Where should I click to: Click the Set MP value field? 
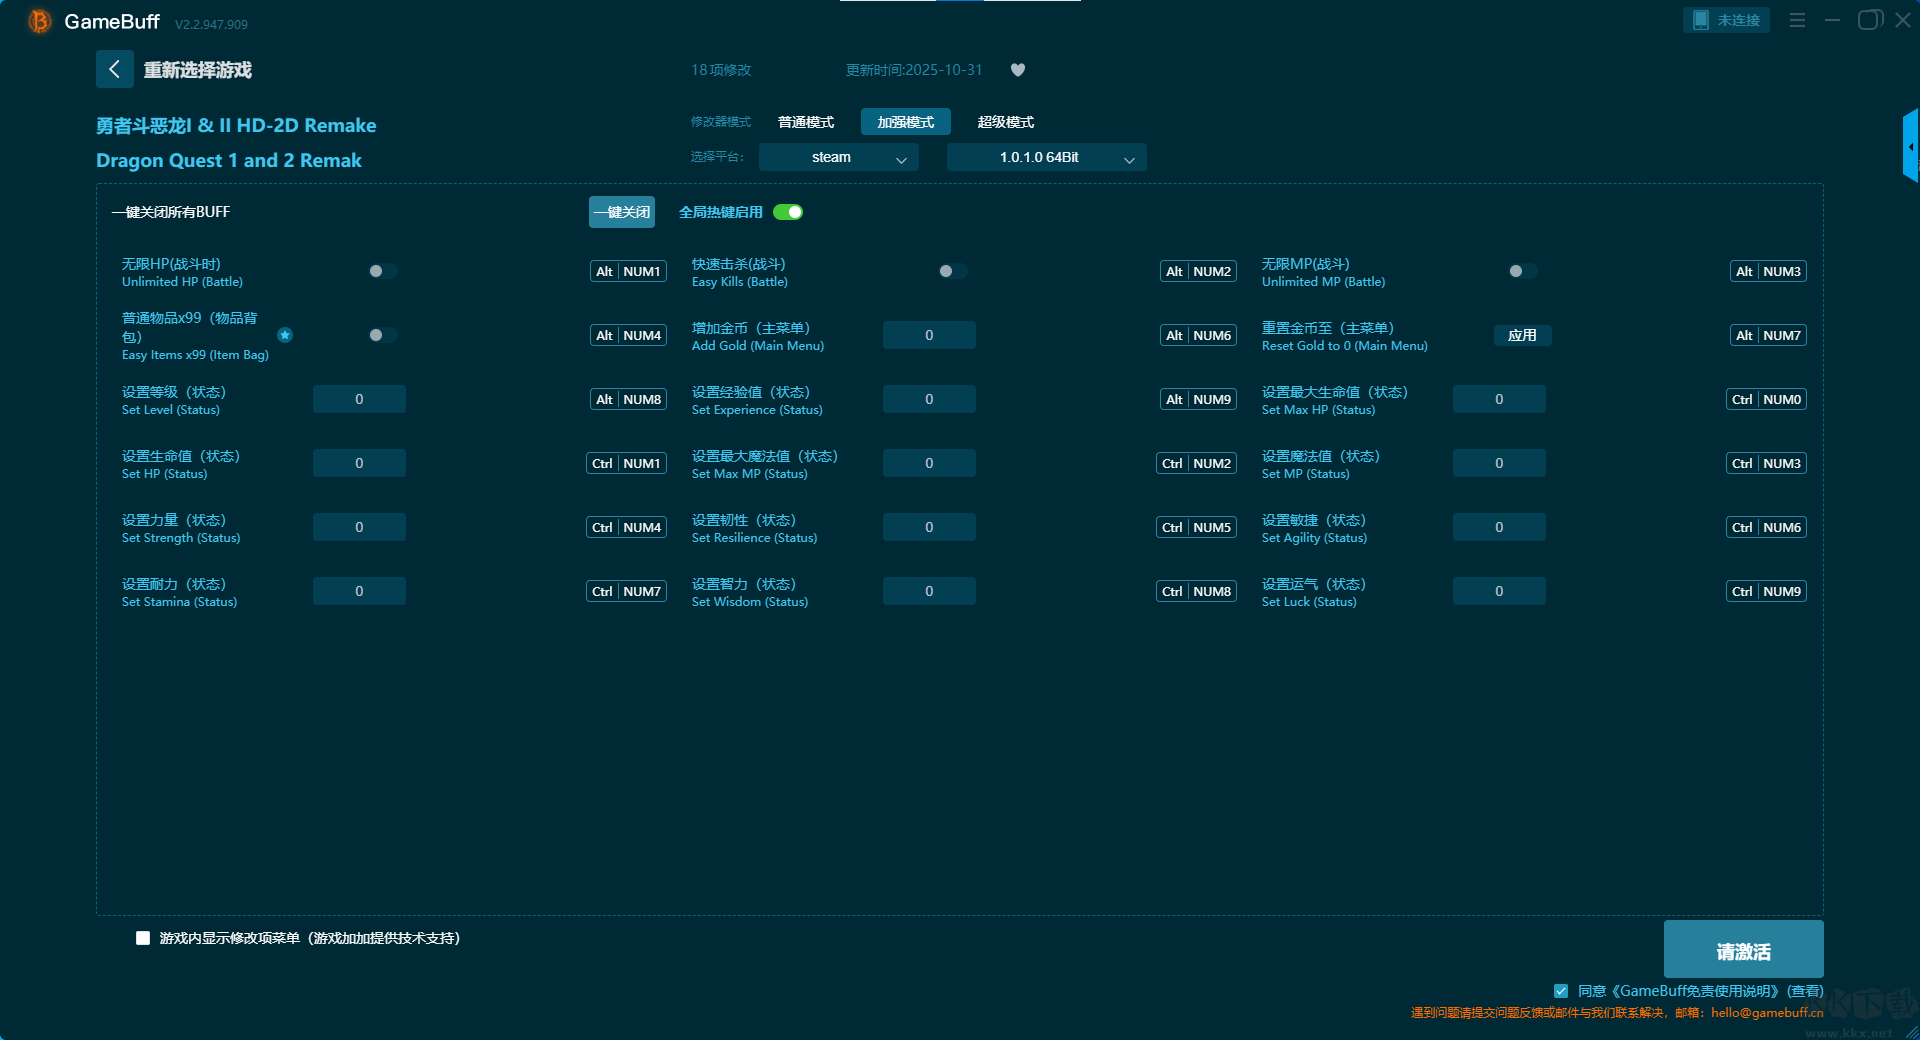(1499, 463)
